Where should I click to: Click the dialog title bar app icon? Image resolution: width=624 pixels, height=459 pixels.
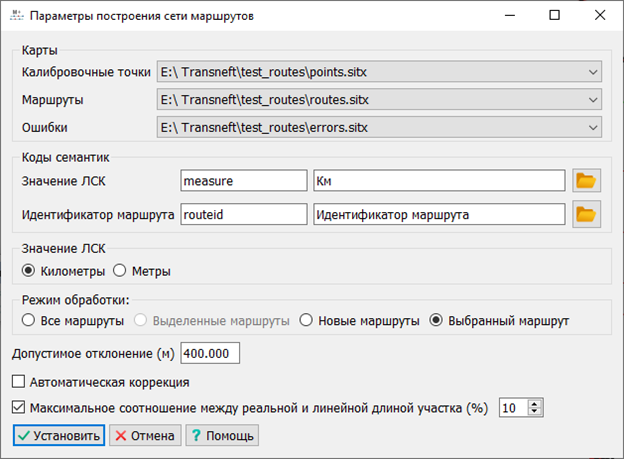pos(15,16)
